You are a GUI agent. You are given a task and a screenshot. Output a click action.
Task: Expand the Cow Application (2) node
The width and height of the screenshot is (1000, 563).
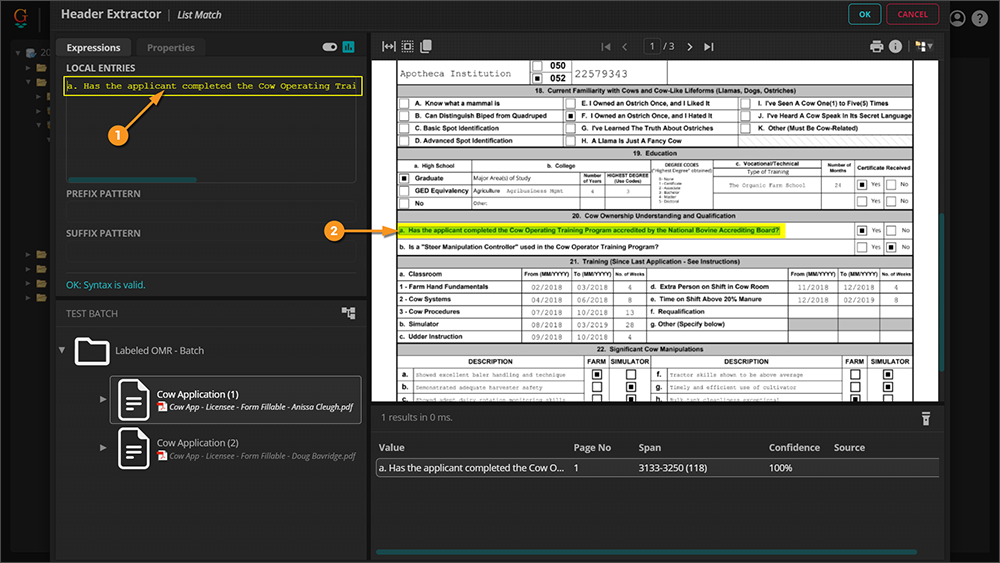pyautogui.click(x=103, y=448)
